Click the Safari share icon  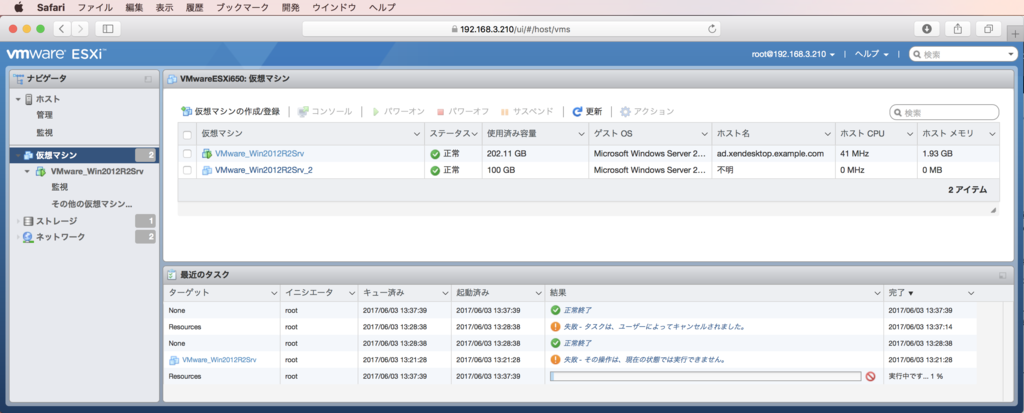(957, 29)
